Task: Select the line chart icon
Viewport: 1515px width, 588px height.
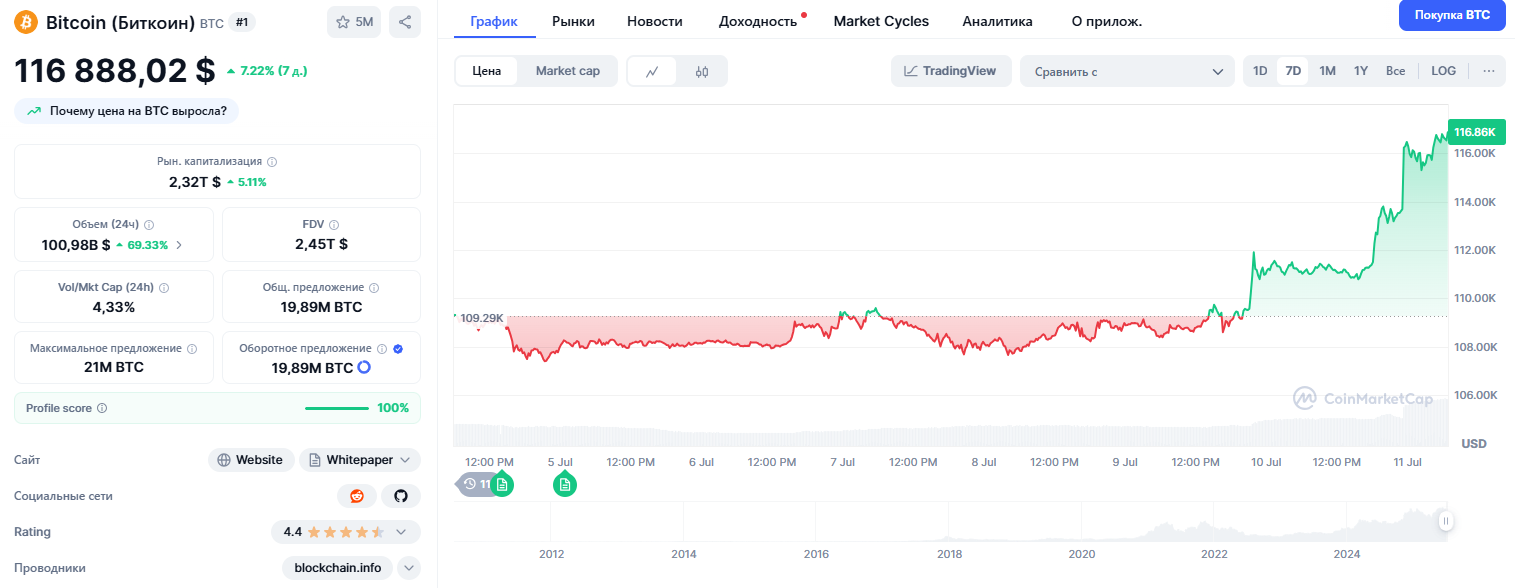Action: coord(652,71)
